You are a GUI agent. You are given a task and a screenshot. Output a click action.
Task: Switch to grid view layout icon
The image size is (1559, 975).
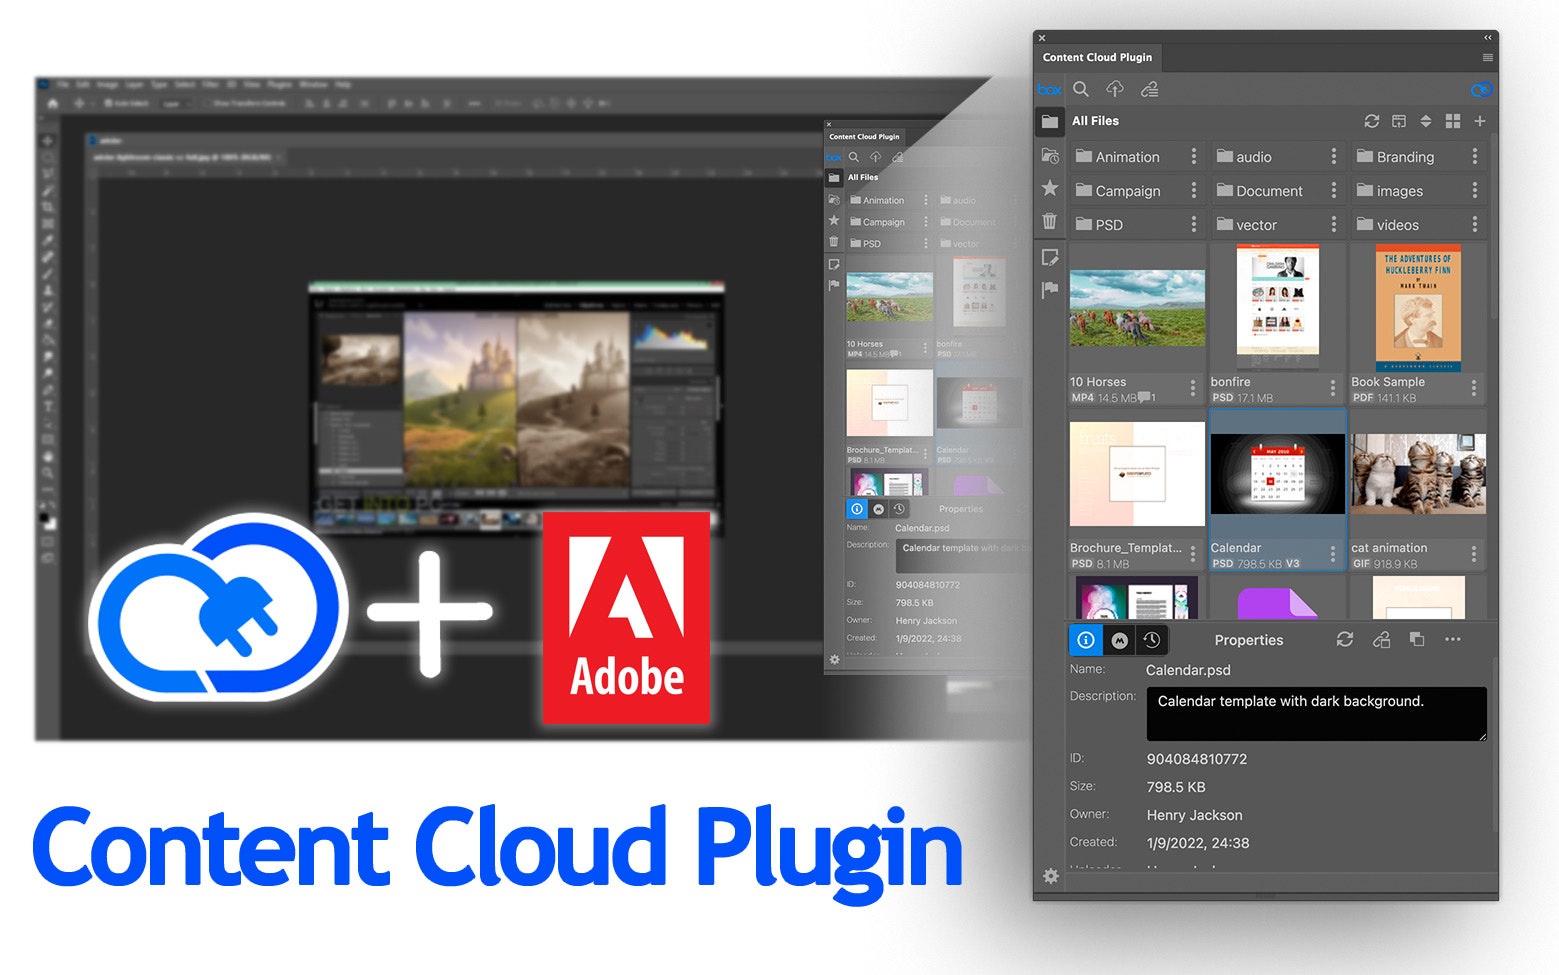(1453, 121)
